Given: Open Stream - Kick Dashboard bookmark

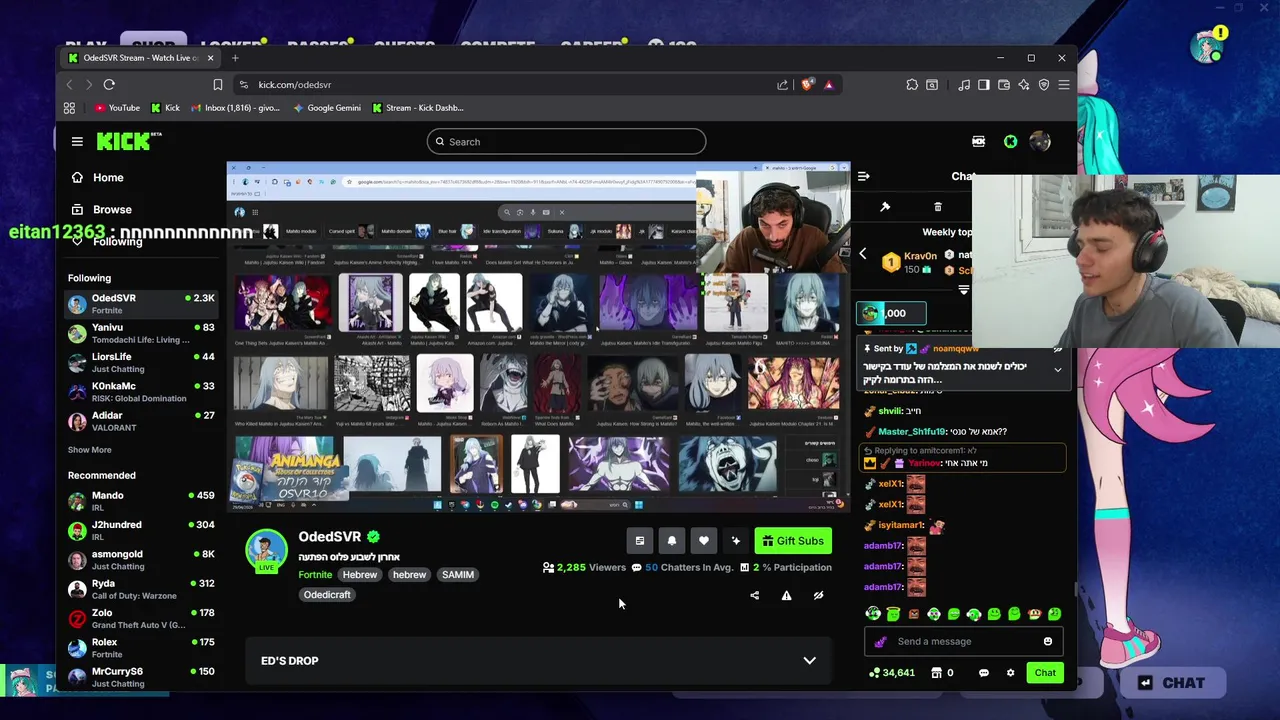Looking at the screenshot, I should [417, 108].
